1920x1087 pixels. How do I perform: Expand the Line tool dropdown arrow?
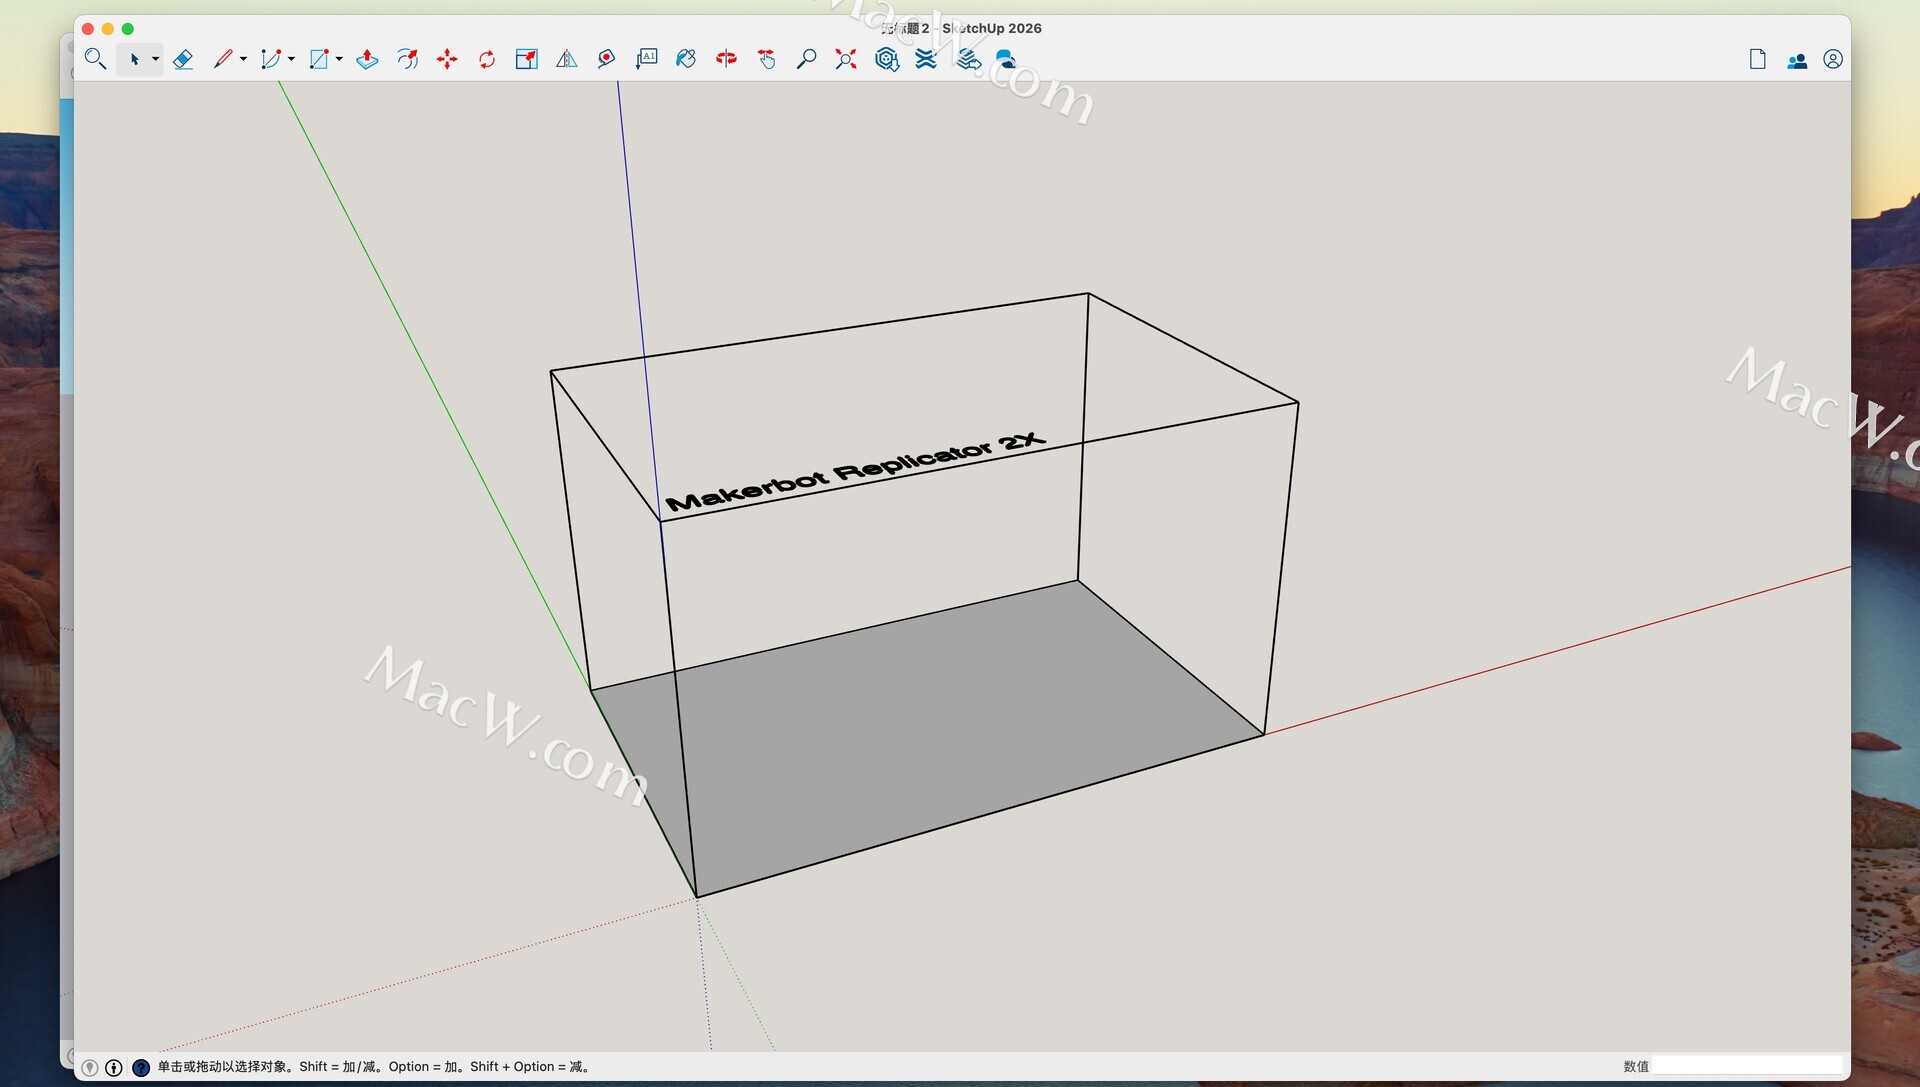pyautogui.click(x=243, y=59)
